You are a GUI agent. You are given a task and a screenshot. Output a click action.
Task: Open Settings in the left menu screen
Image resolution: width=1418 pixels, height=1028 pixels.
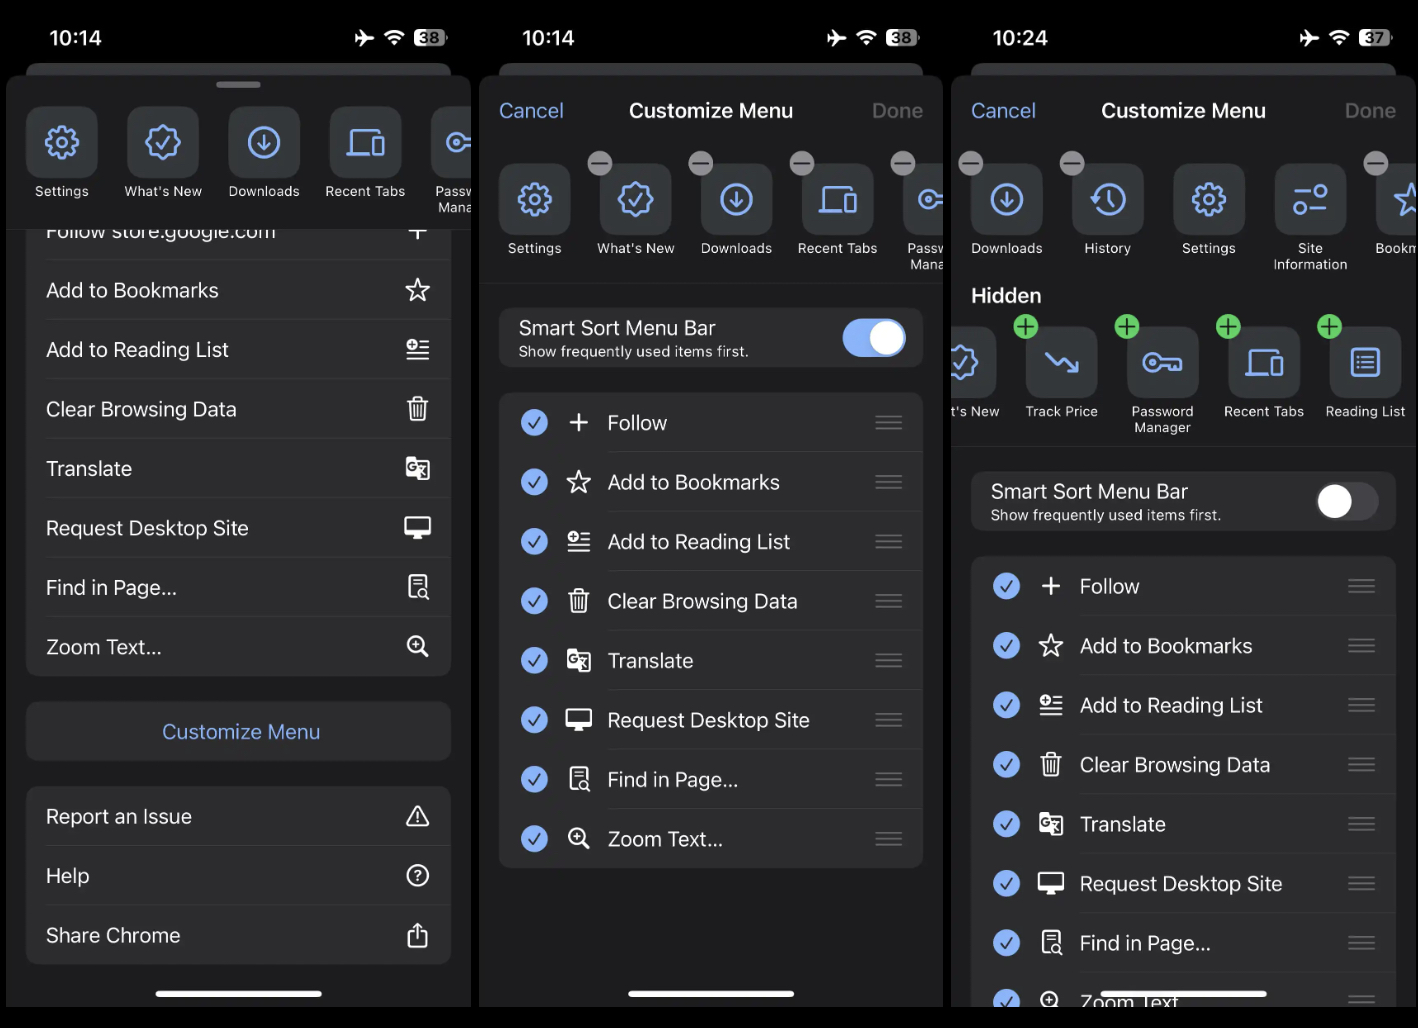pos(62,143)
